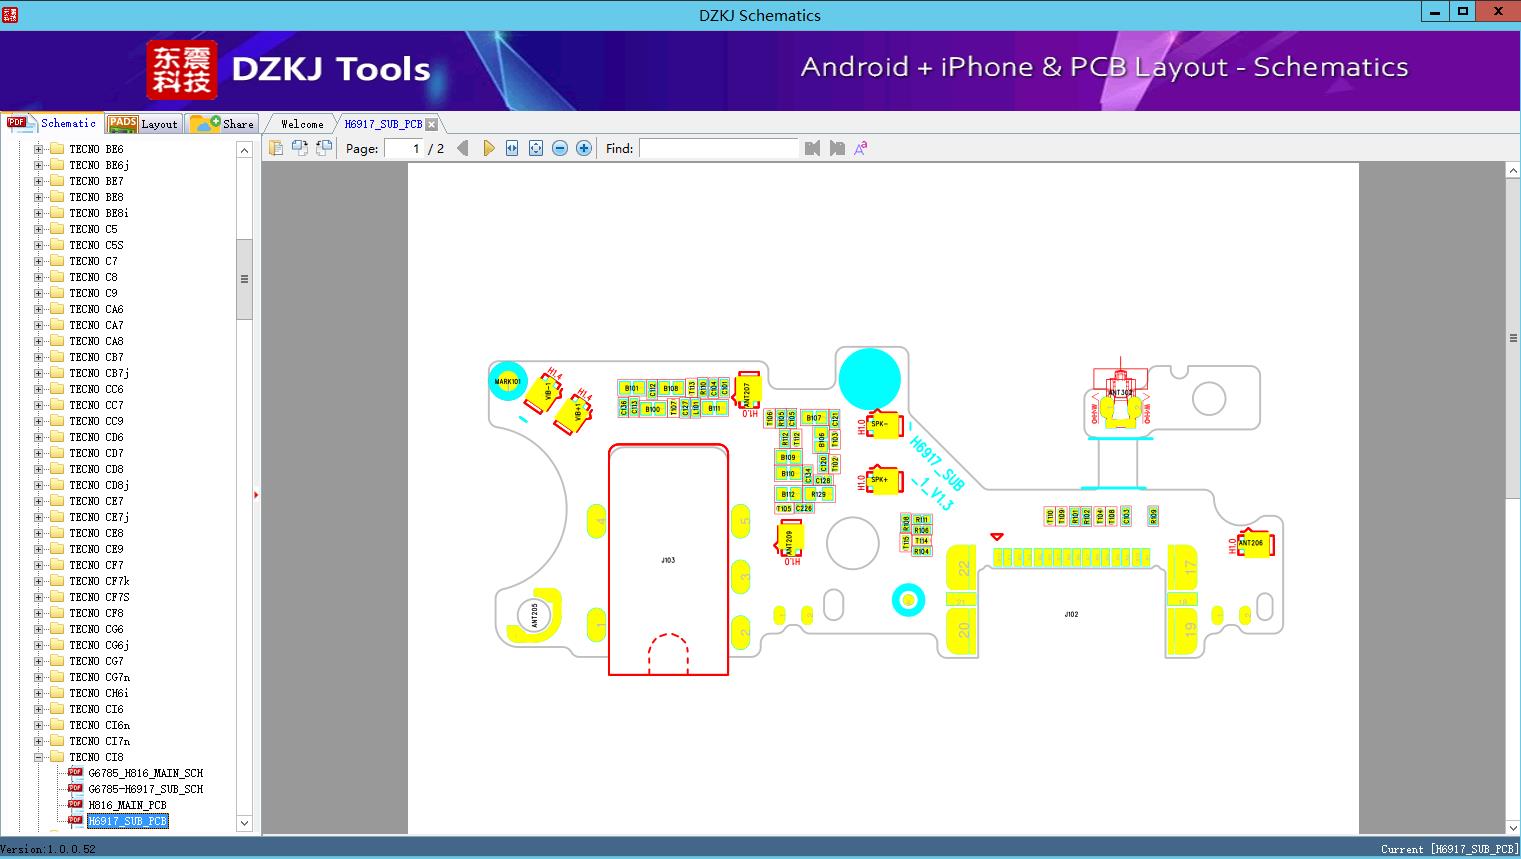Click the PDF icon beside H6917_SUB_PCB
This screenshot has width=1521, height=859.
(75, 820)
